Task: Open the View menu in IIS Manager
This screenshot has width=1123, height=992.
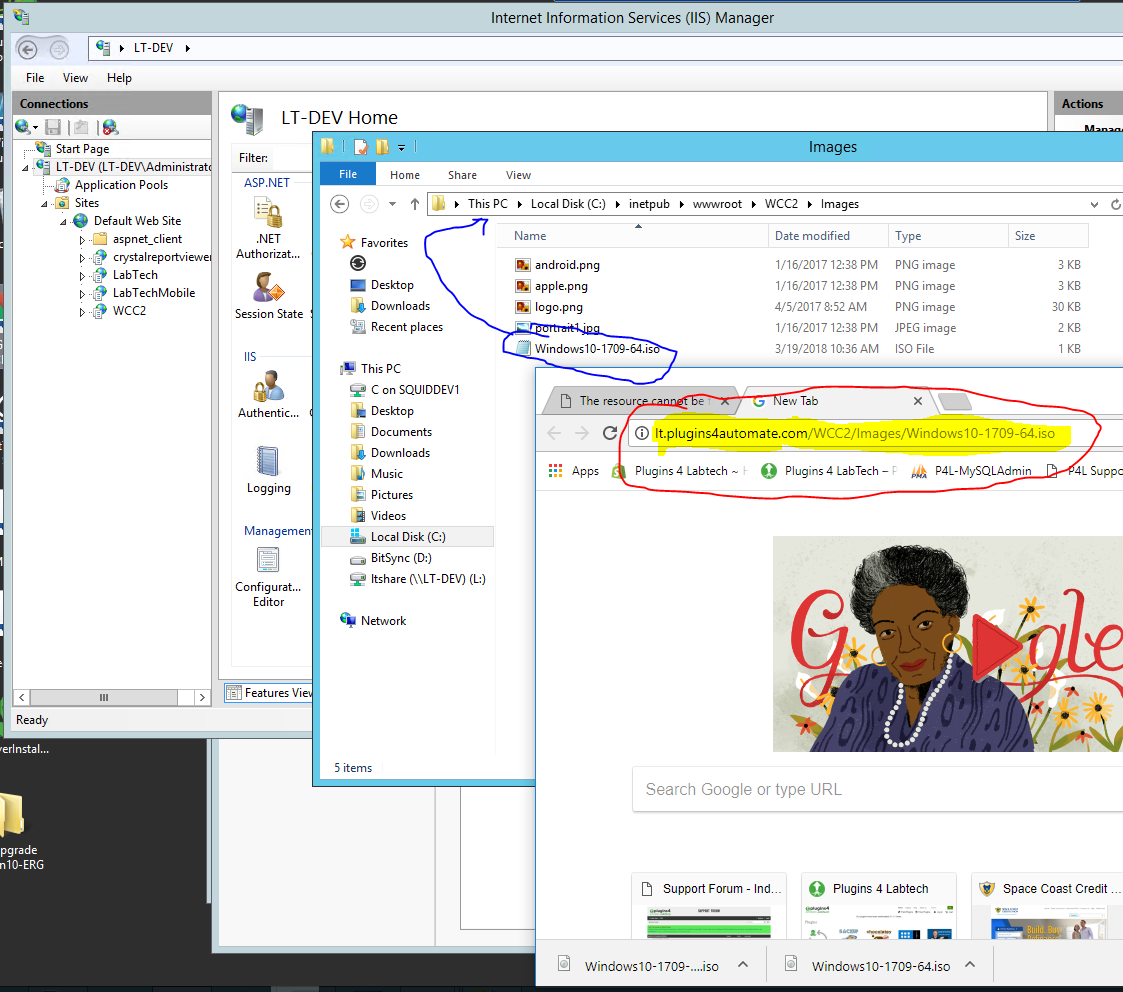Action: pyautogui.click(x=75, y=78)
